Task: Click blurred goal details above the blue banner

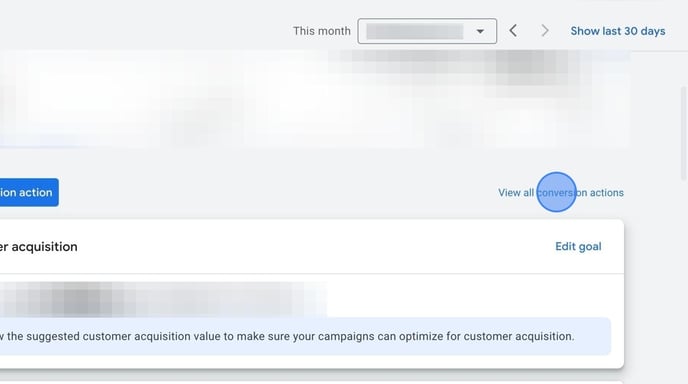Action: (x=162, y=299)
